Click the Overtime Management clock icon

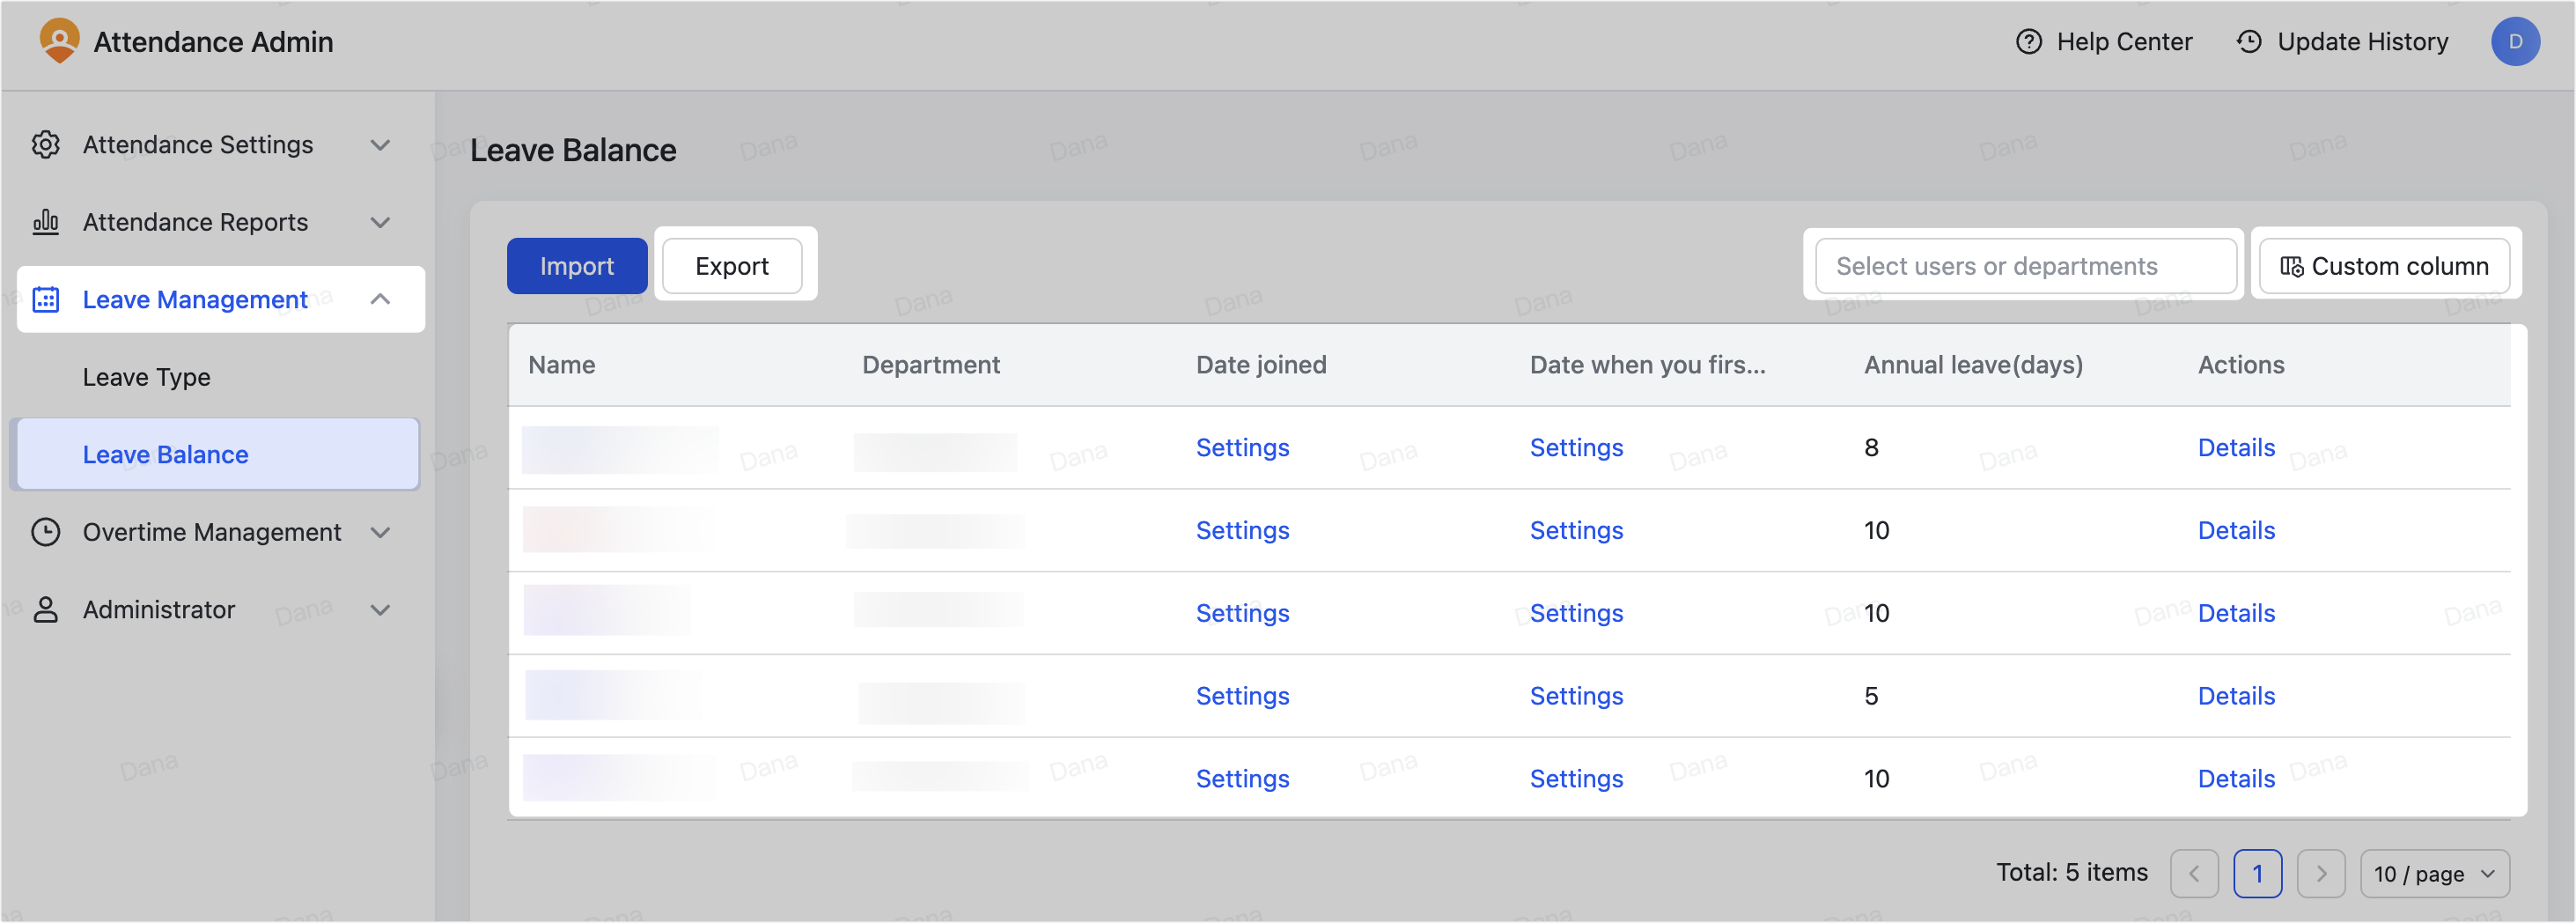[46, 532]
